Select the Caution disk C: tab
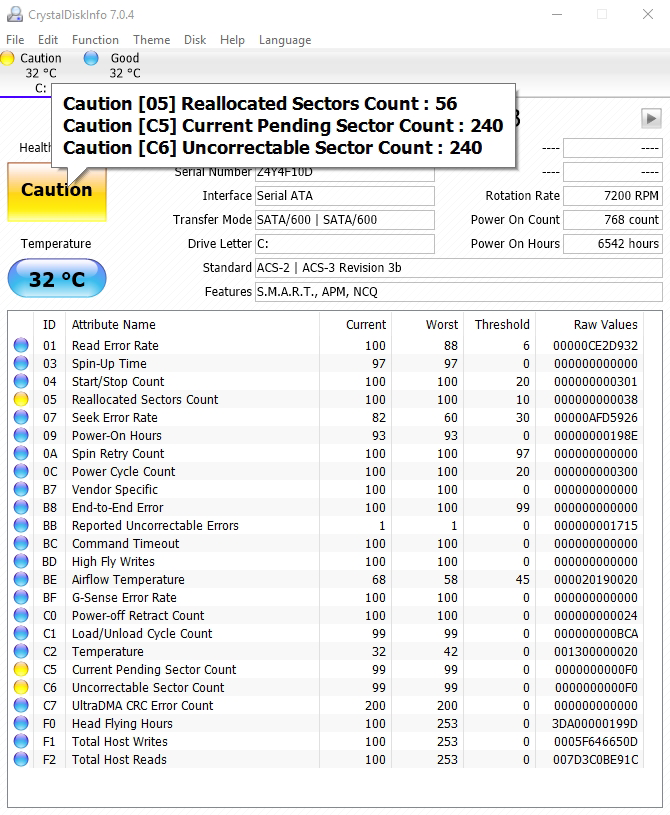The image size is (670, 815). click(31, 73)
